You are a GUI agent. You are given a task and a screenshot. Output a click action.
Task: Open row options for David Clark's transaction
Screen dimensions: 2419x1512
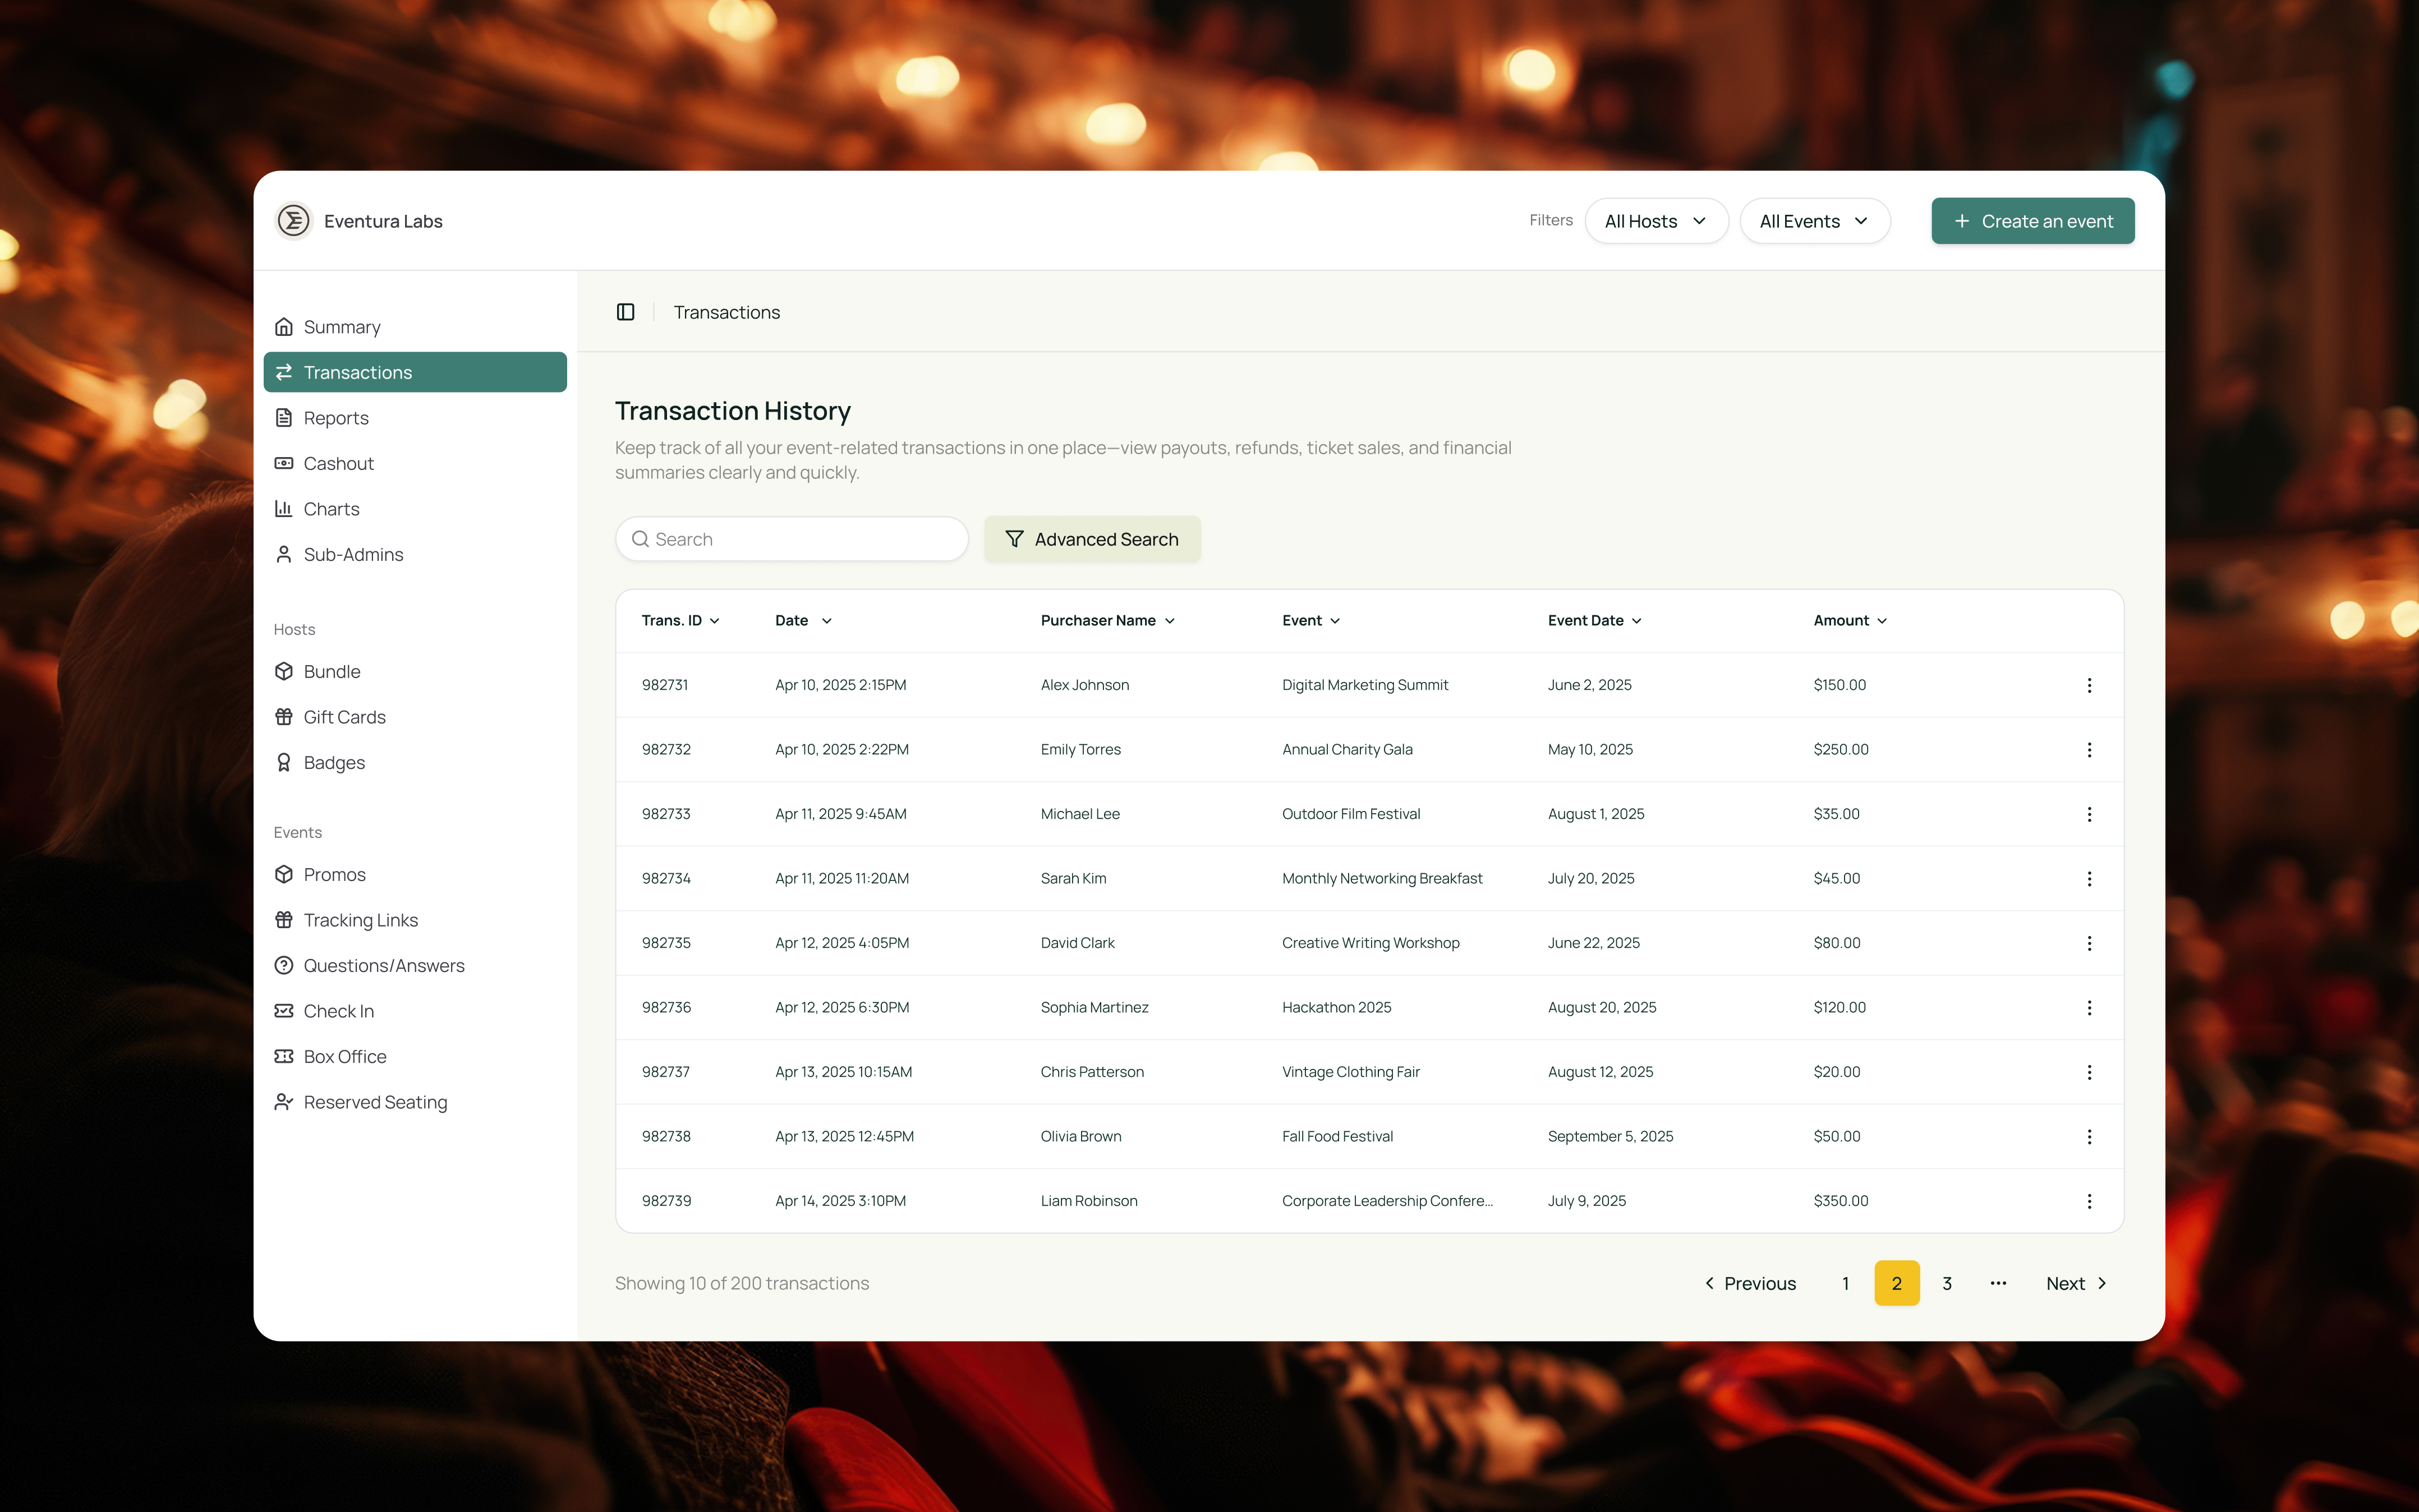pyautogui.click(x=2089, y=943)
